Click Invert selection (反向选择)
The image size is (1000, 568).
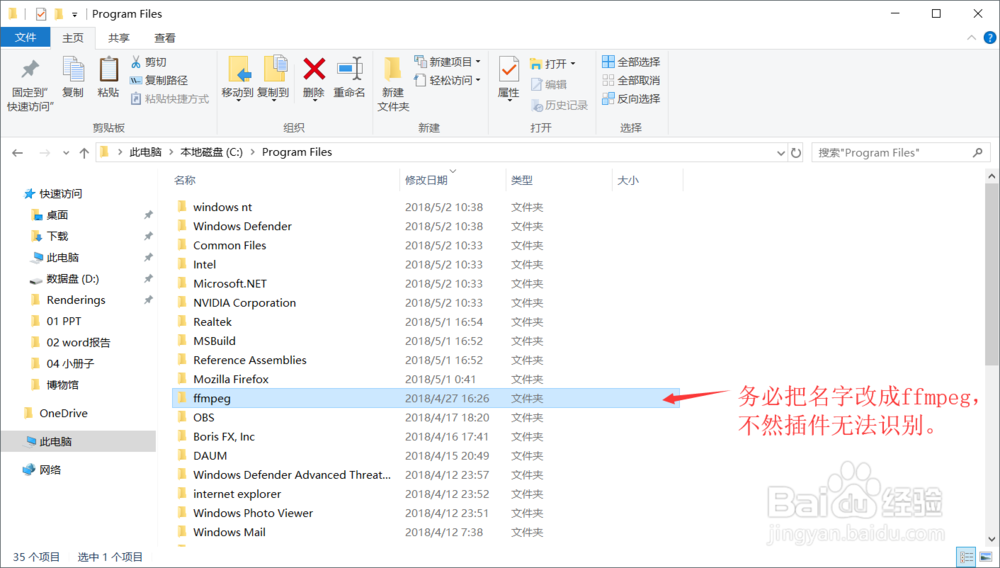coord(631,99)
